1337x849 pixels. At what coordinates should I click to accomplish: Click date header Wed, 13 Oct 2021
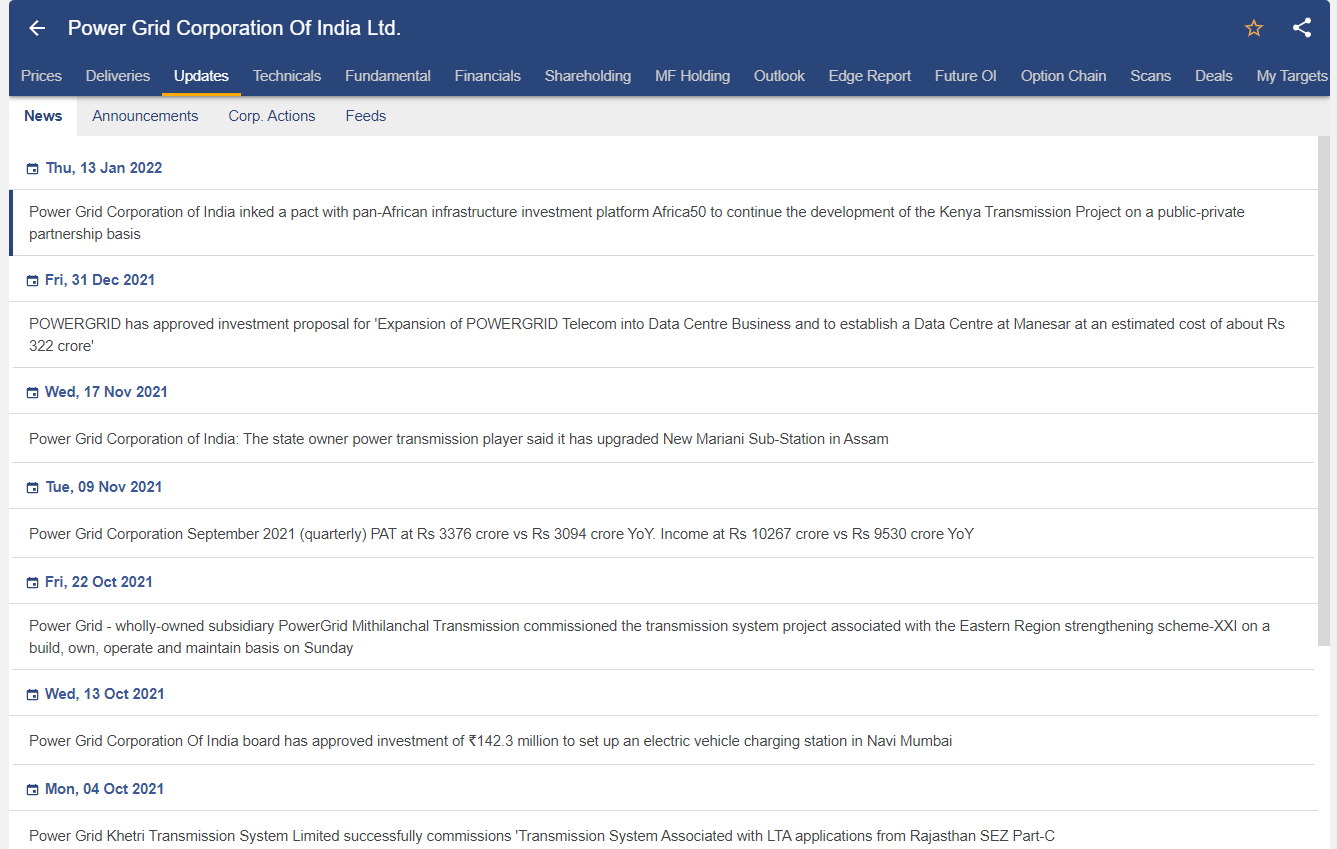[105, 694]
